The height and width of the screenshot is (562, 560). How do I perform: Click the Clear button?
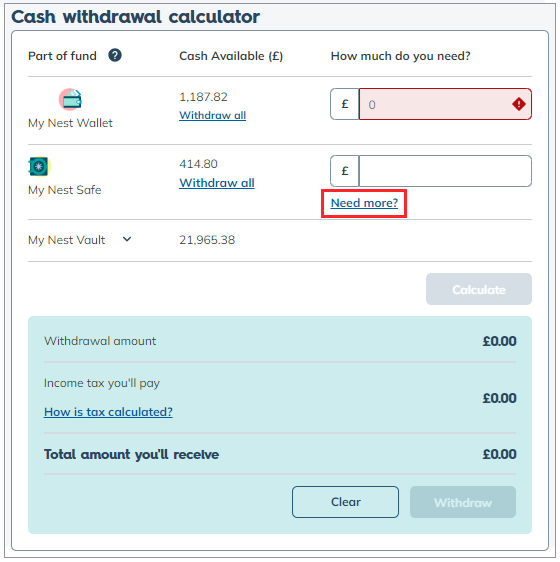[345, 502]
